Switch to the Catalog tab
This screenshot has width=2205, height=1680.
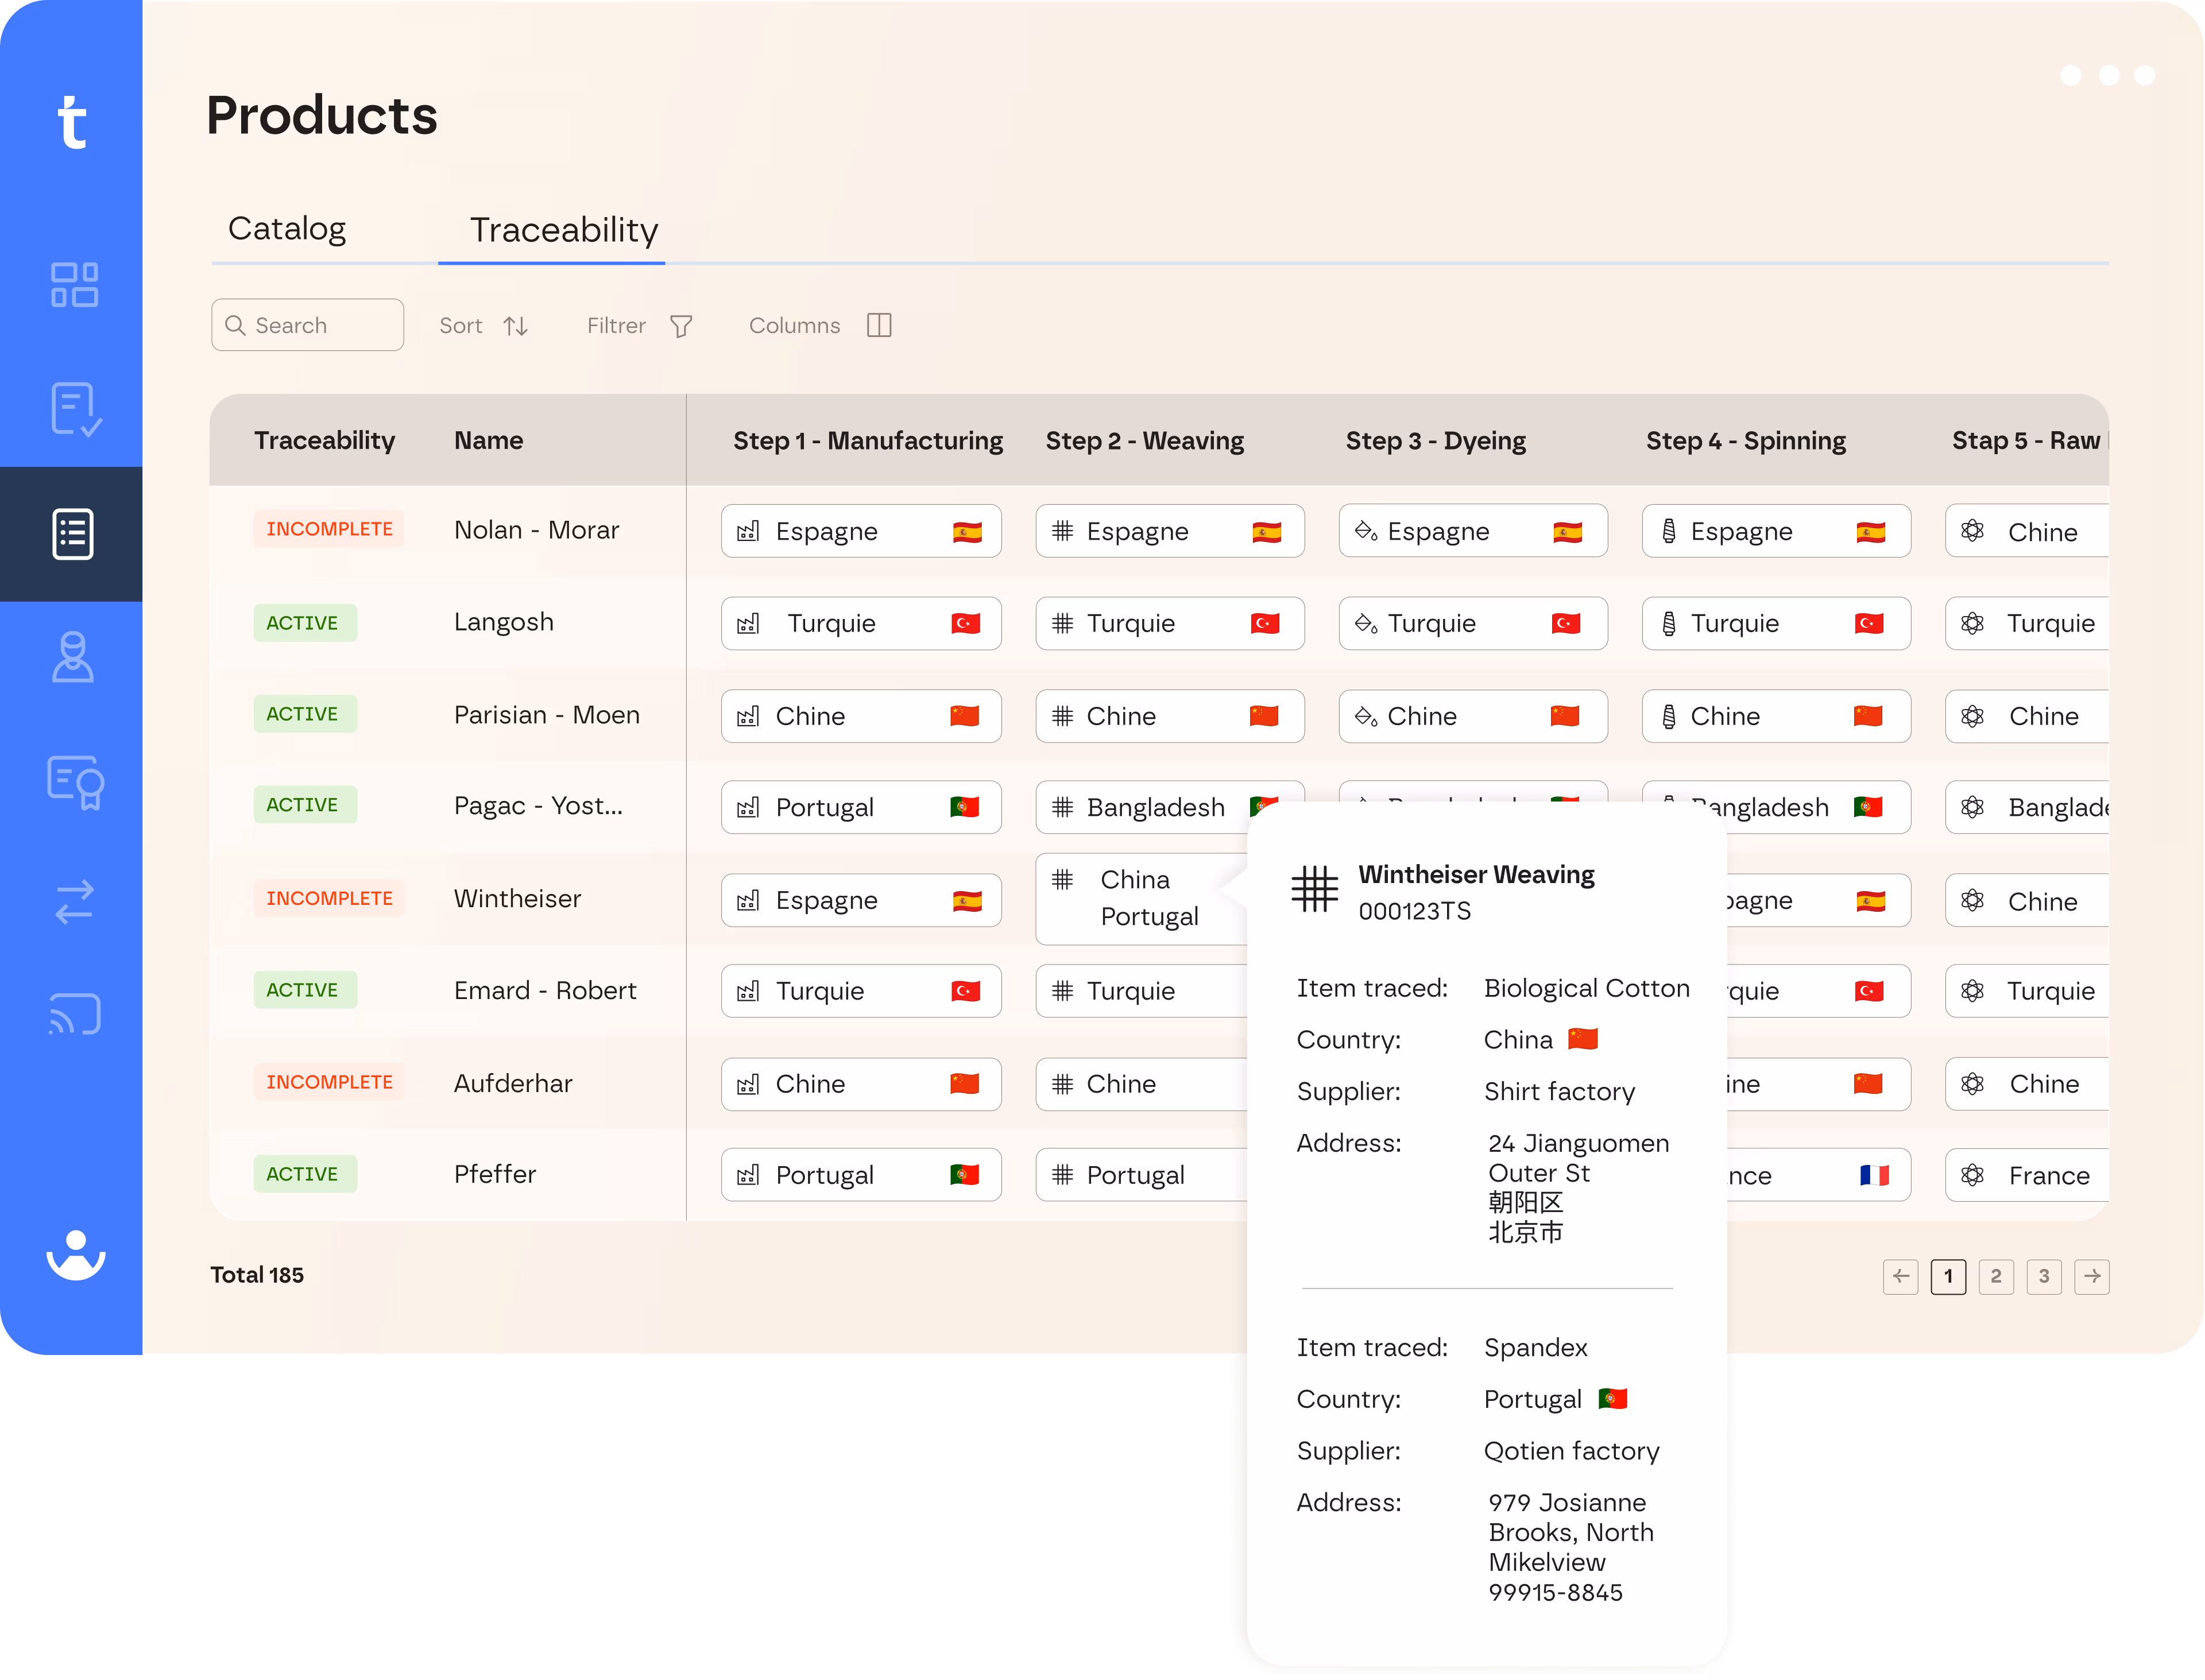(287, 229)
